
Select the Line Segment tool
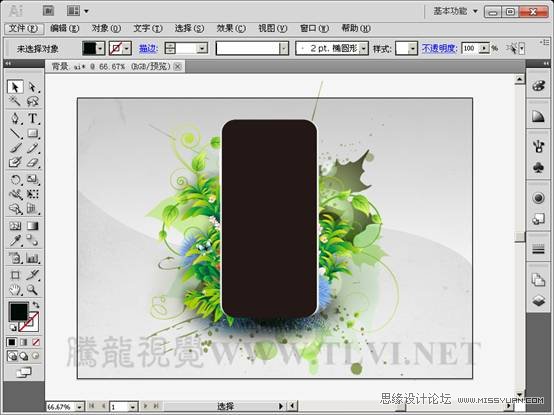tap(15, 133)
